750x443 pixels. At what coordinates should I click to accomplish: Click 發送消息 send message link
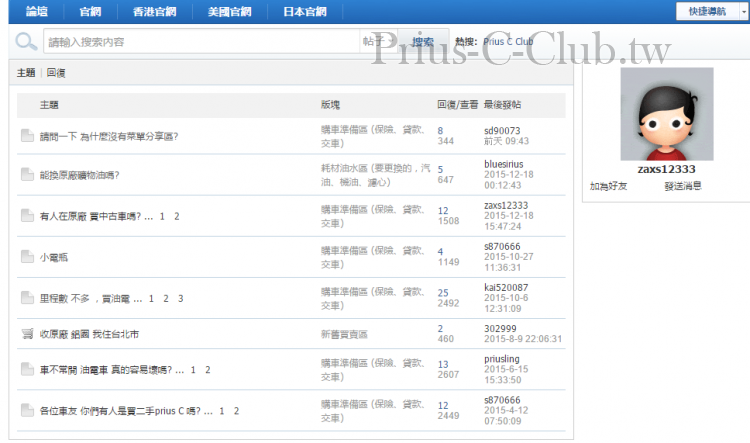[683, 186]
